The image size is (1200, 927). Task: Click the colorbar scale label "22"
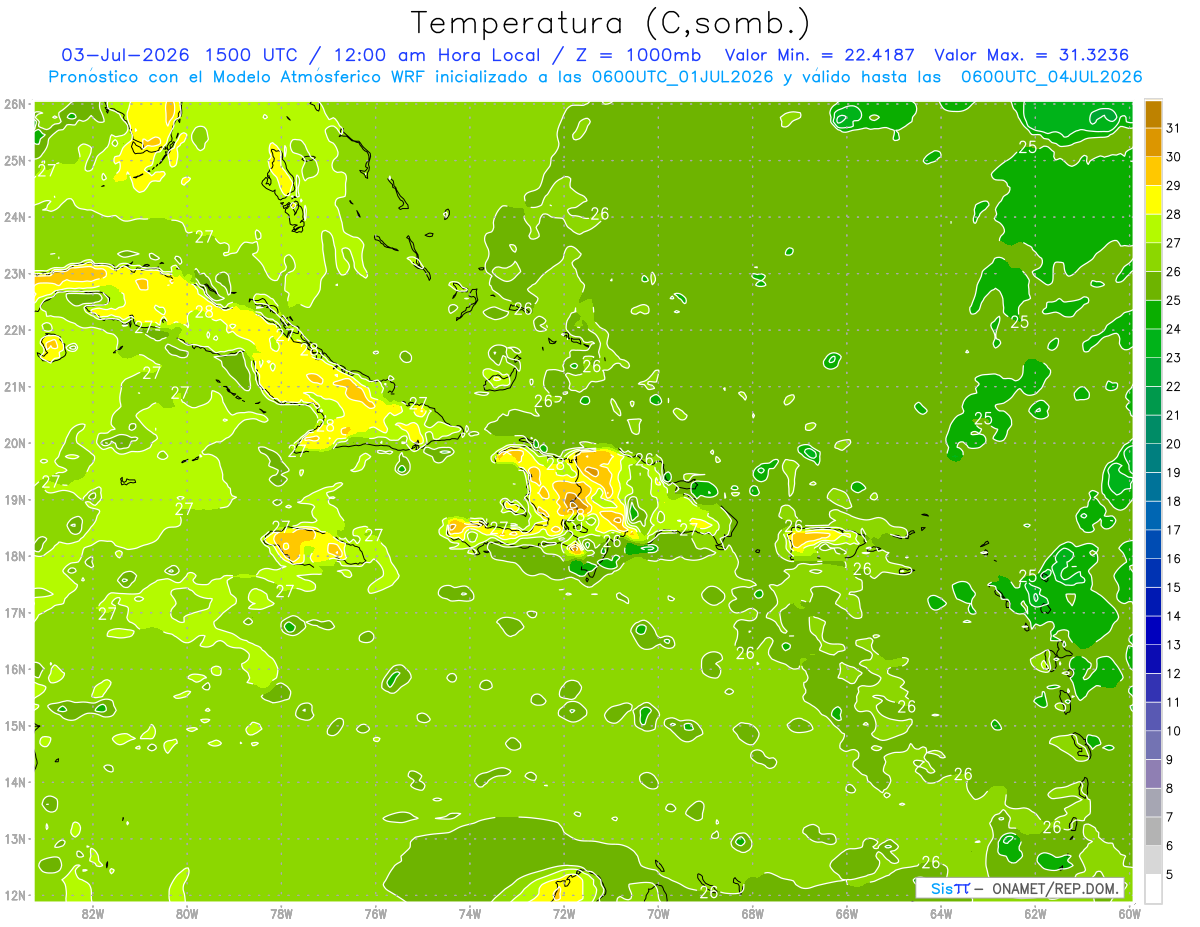coord(1173,387)
